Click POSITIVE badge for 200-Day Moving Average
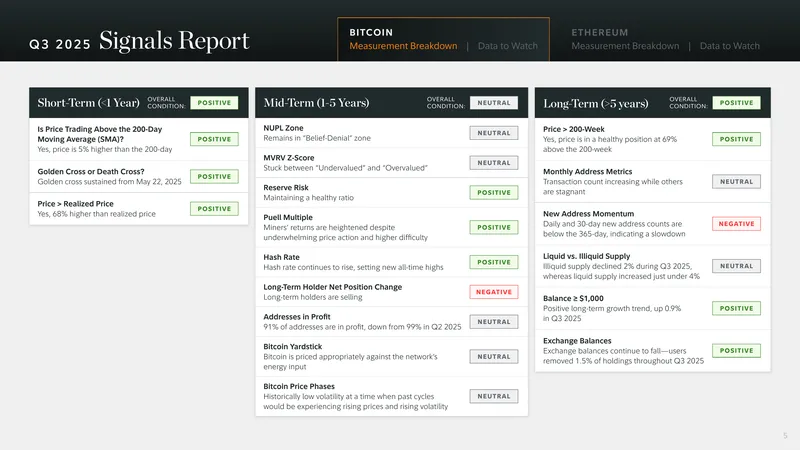This screenshot has width=800, height=450. (x=214, y=139)
